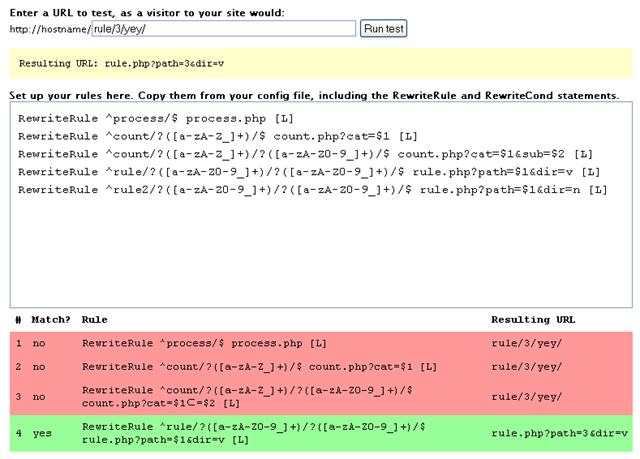Click the # column header
This screenshot has height=459, width=640.
tap(18, 319)
